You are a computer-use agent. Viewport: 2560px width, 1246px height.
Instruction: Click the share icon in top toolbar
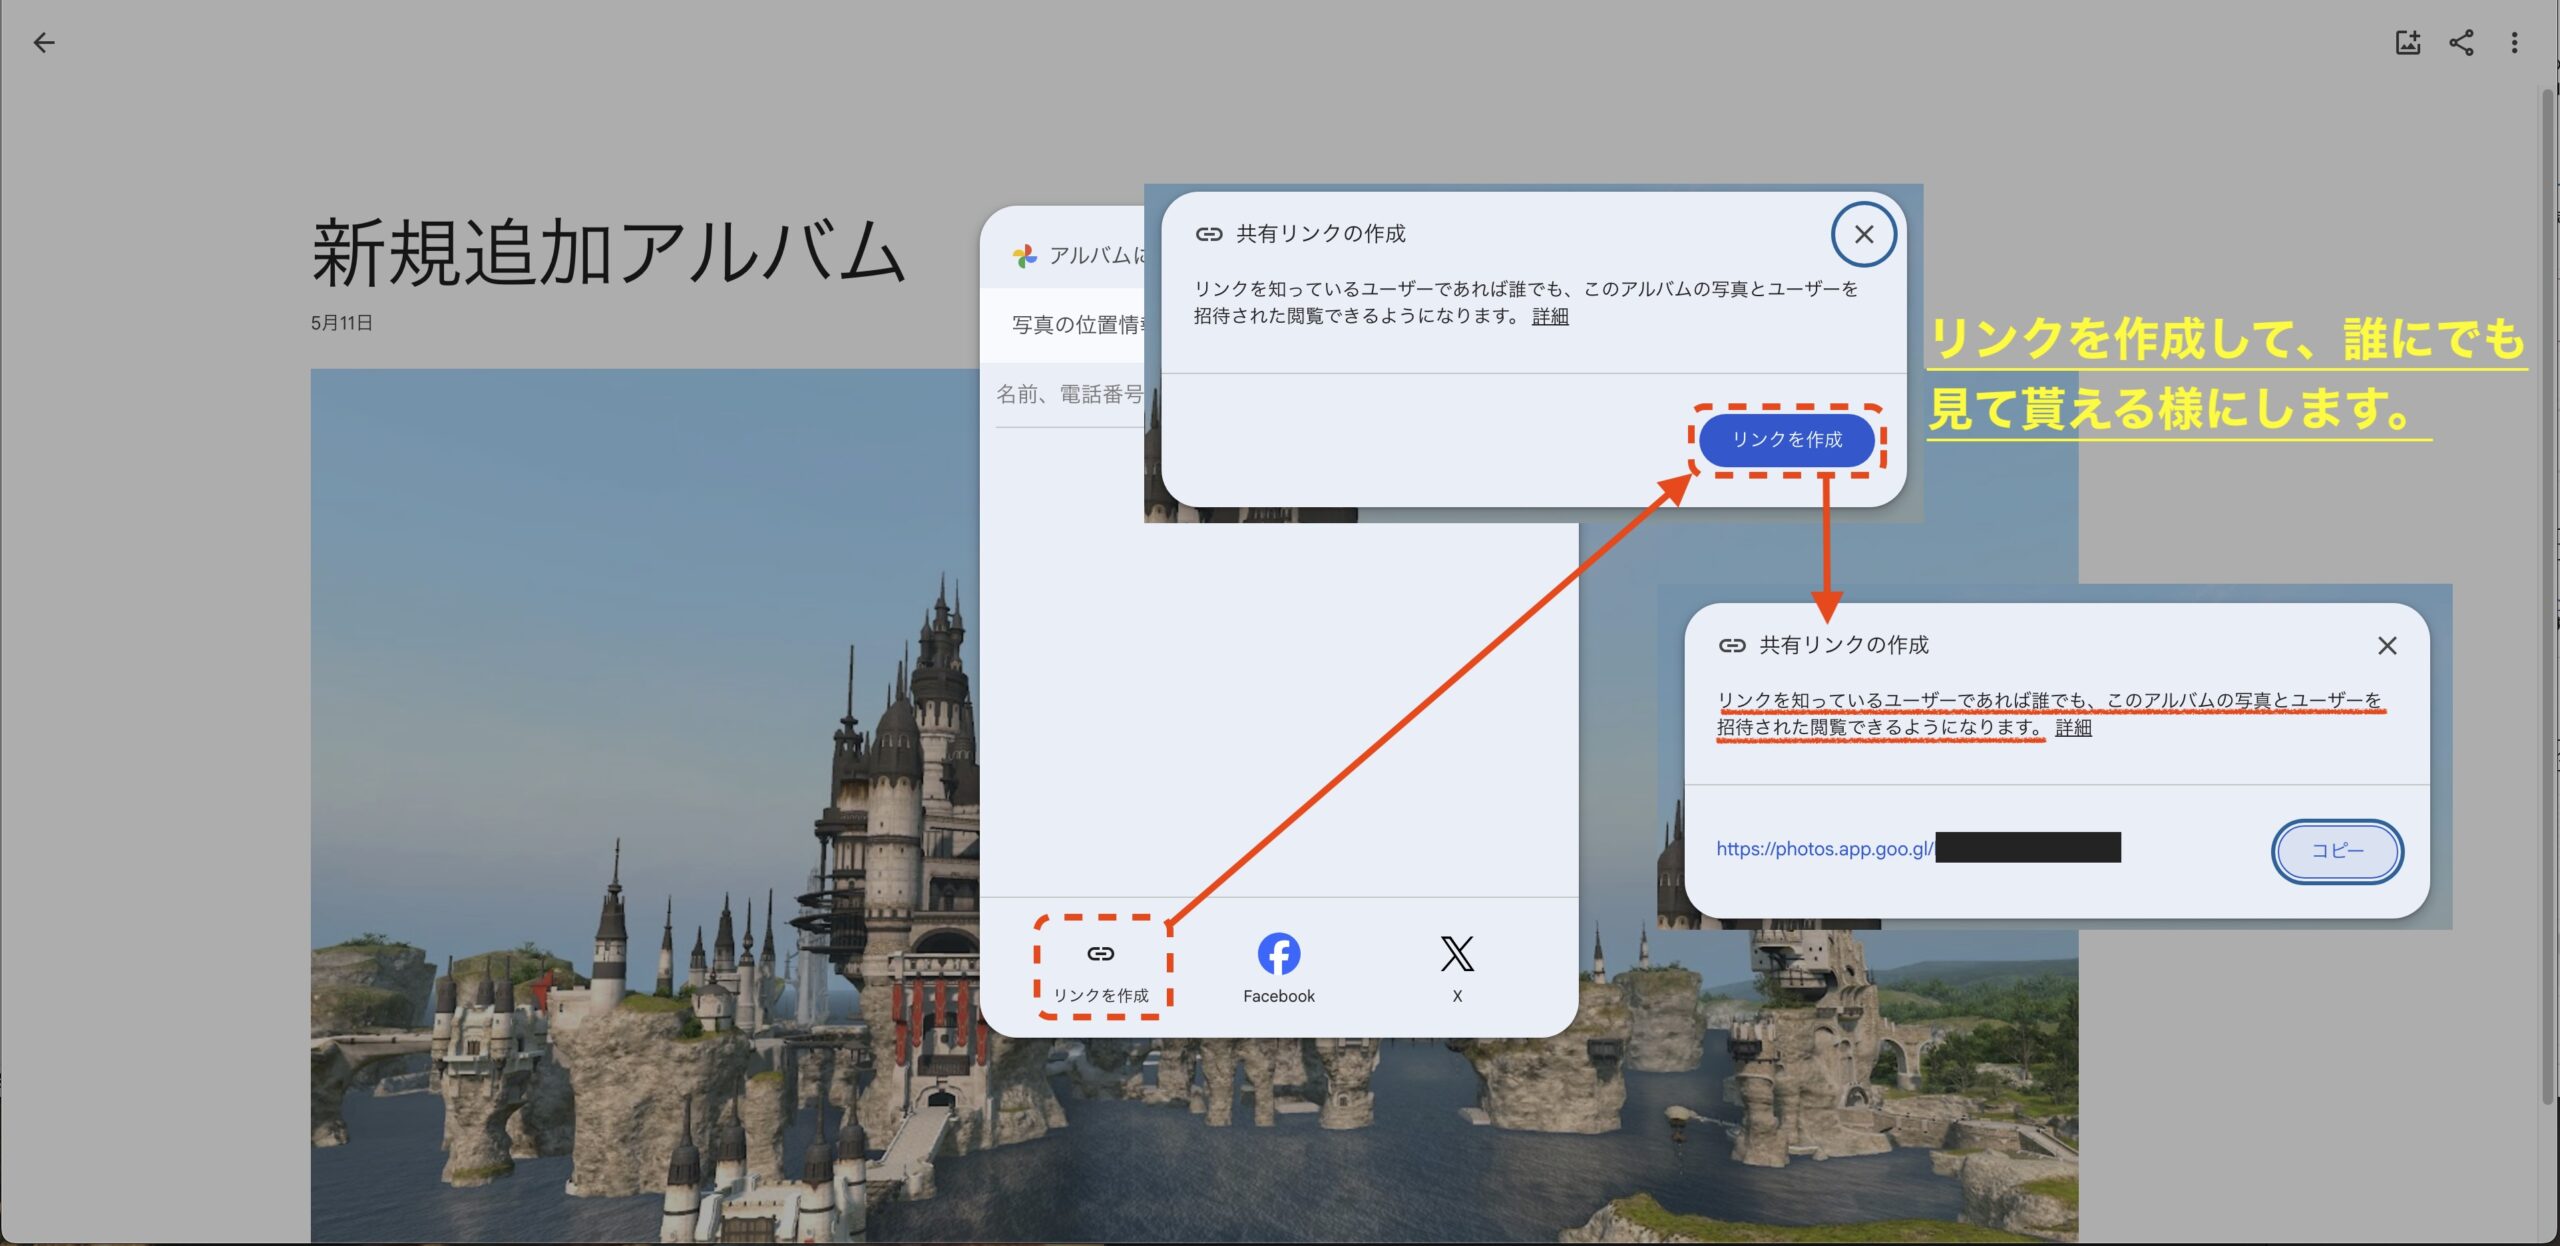pos(2461,43)
